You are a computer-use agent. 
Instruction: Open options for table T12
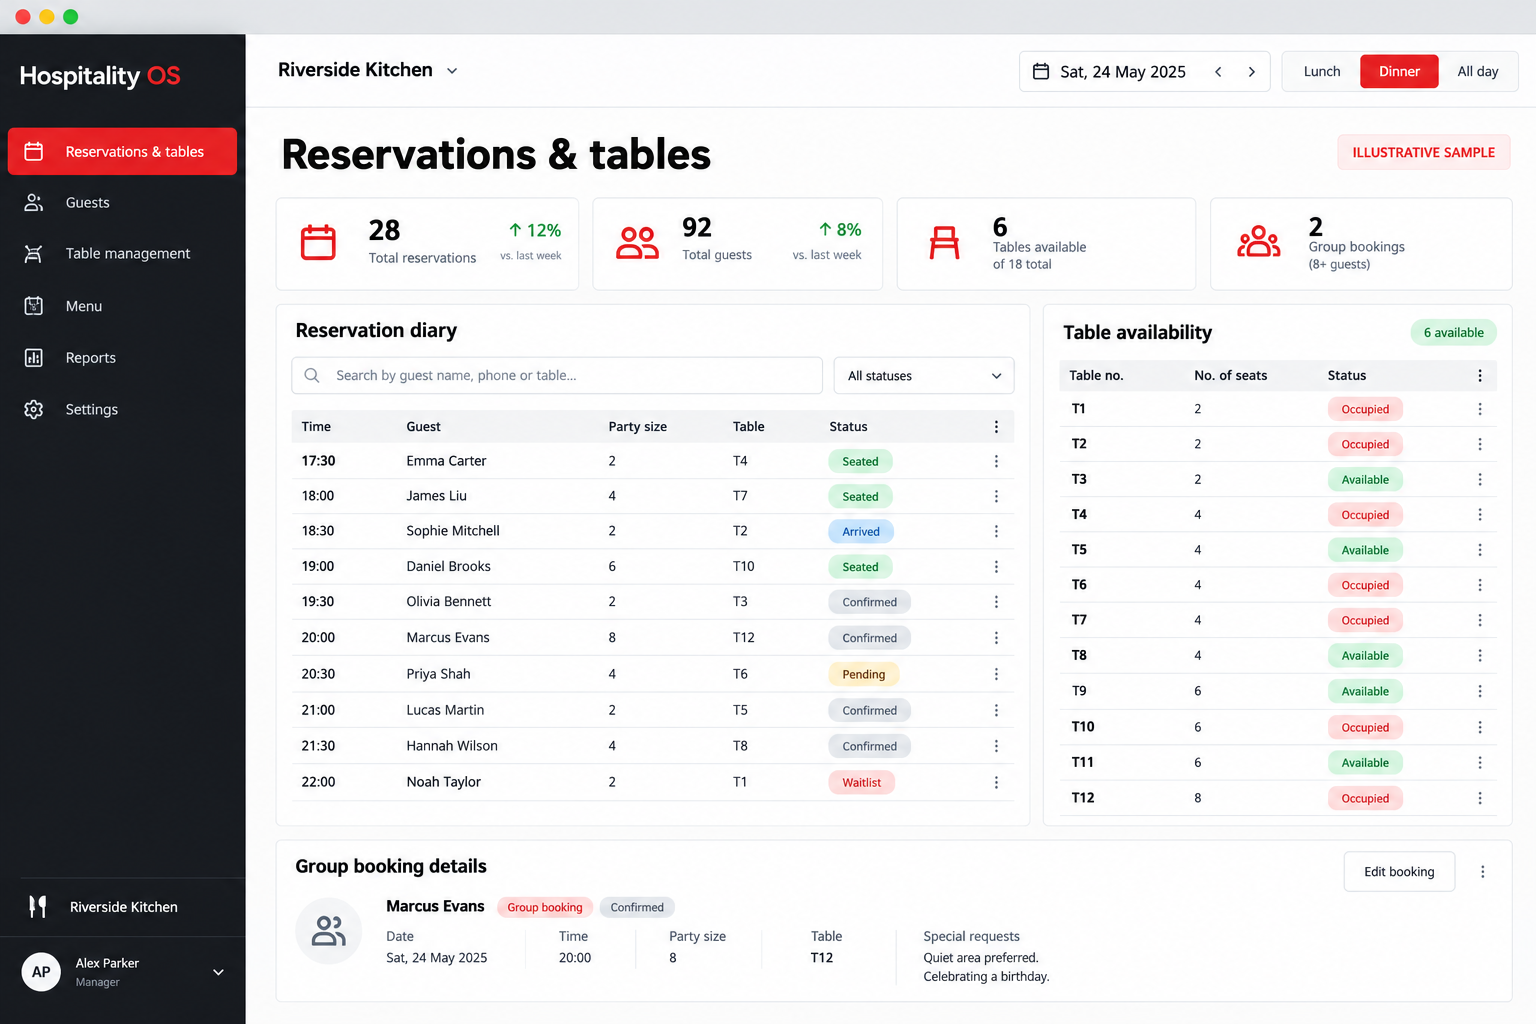click(1480, 798)
